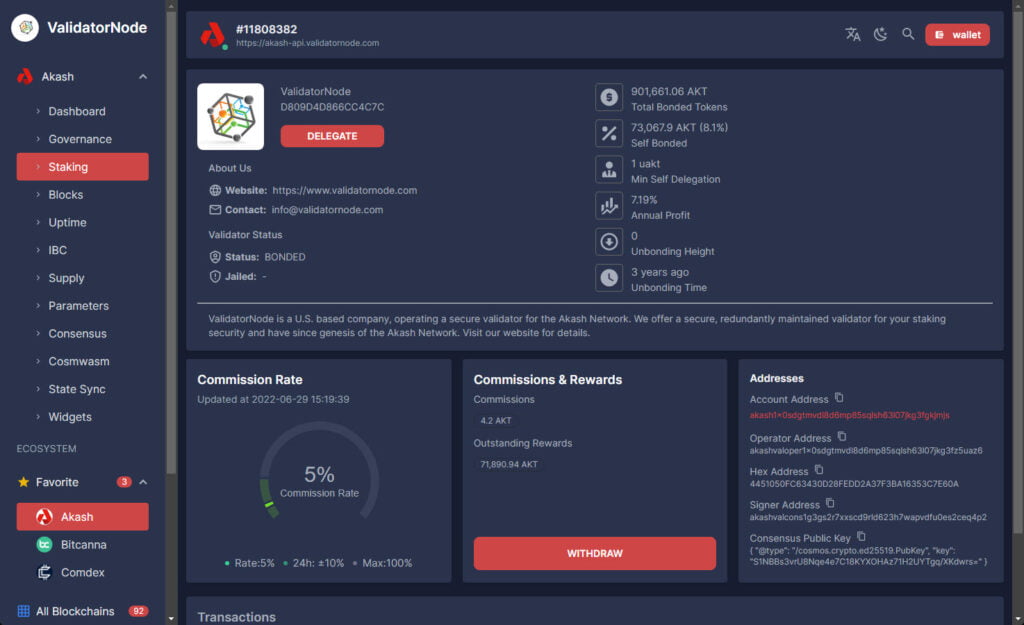Open Cosmwasm in the sidebar

(x=82, y=361)
